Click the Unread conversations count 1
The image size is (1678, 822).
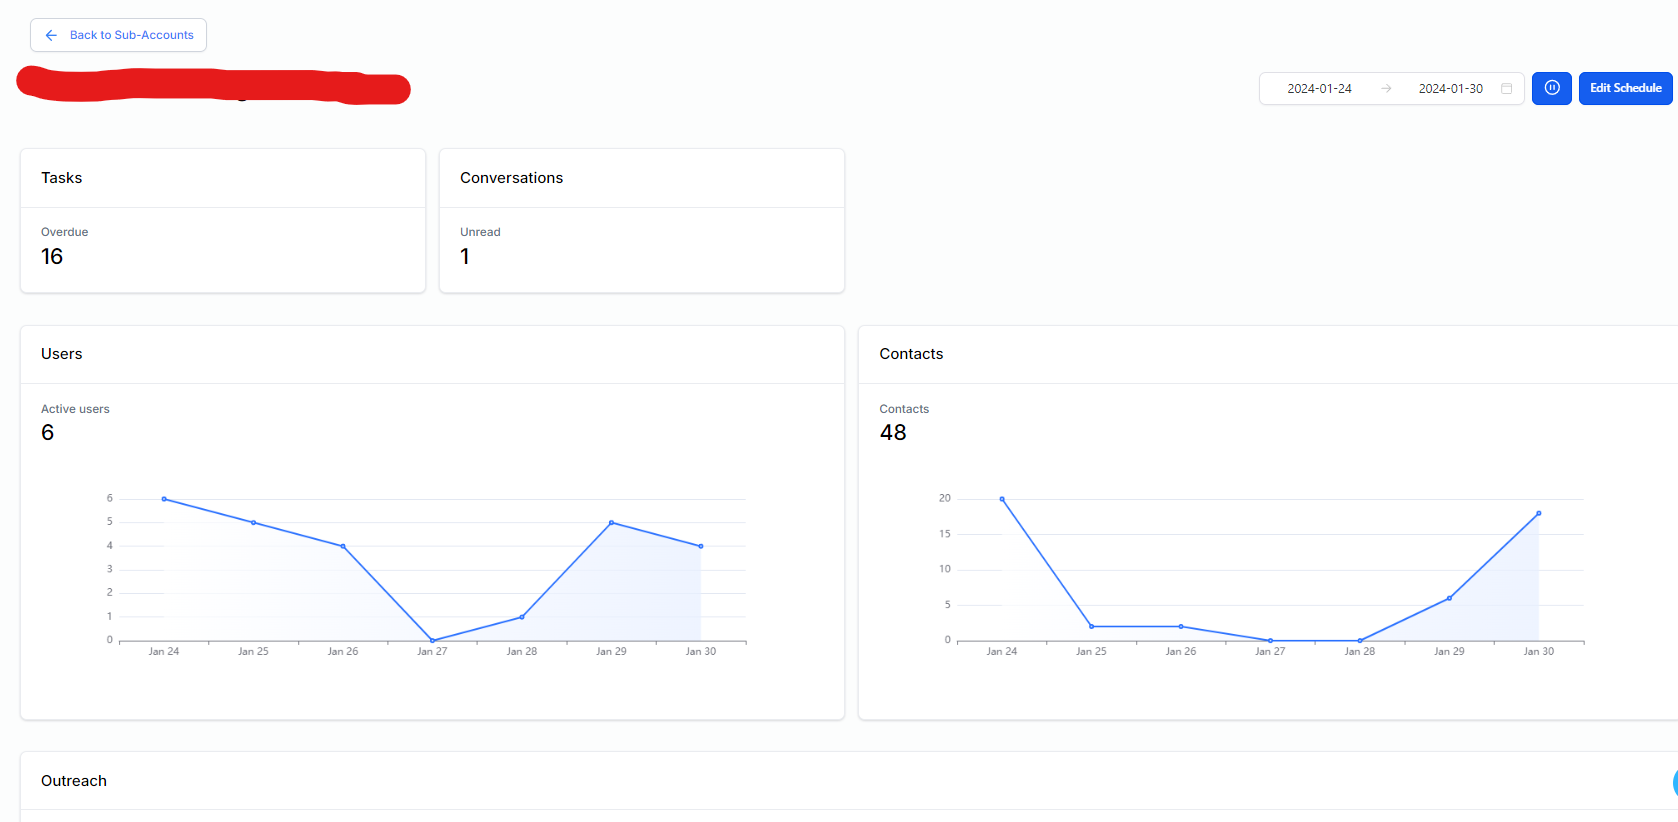465,257
